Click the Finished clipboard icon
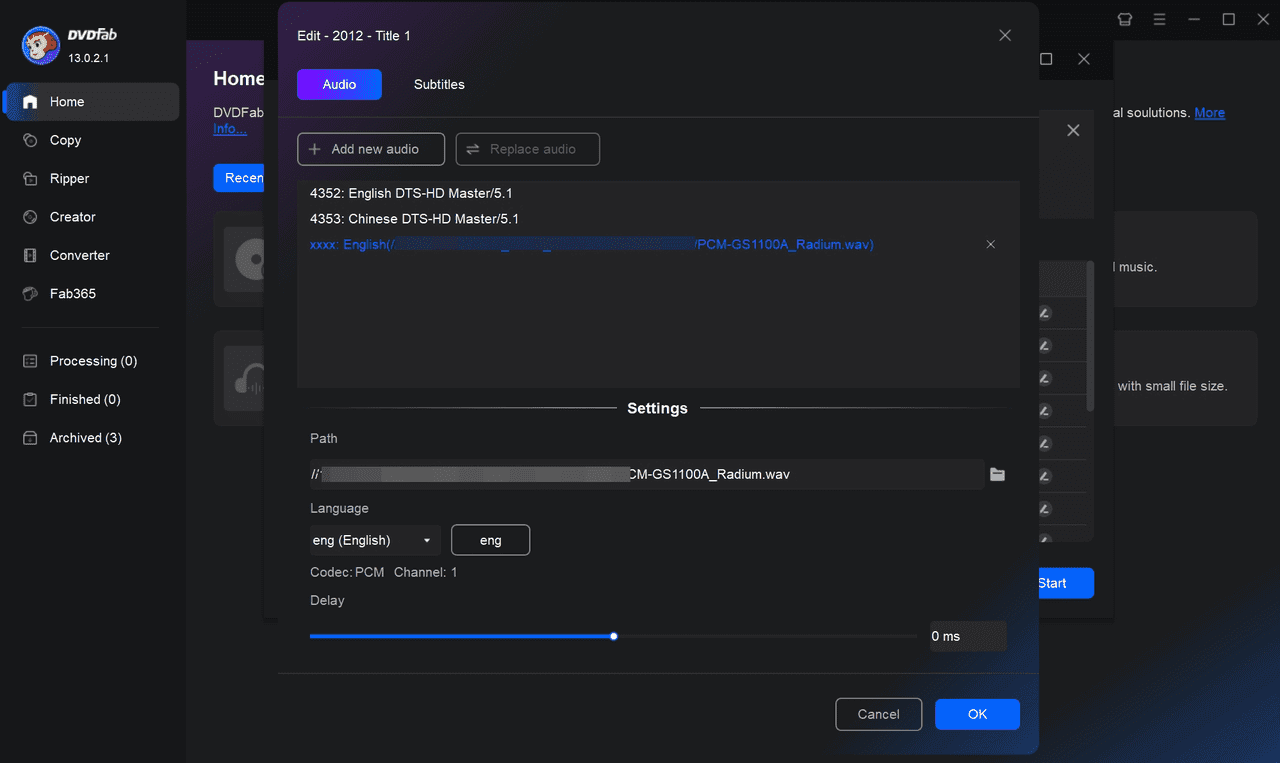This screenshot has height=763, width=1280. coord(30,399)
